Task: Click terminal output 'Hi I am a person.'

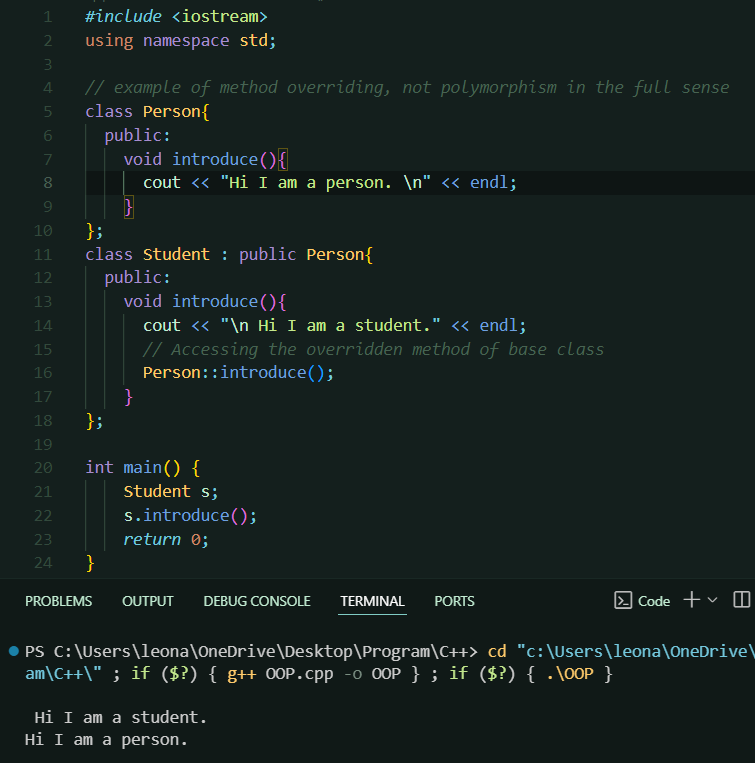Action: (x=106, y=740)
